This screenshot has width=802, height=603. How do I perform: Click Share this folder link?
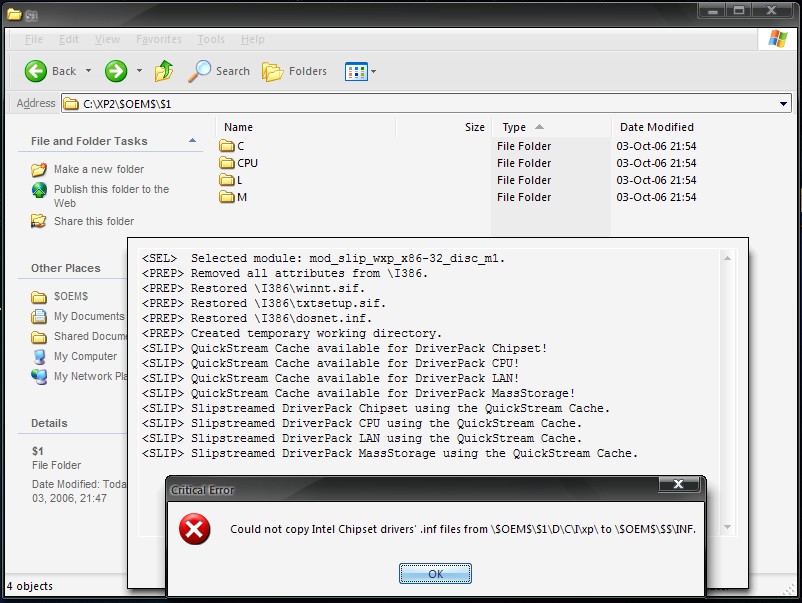coord(93,221)
